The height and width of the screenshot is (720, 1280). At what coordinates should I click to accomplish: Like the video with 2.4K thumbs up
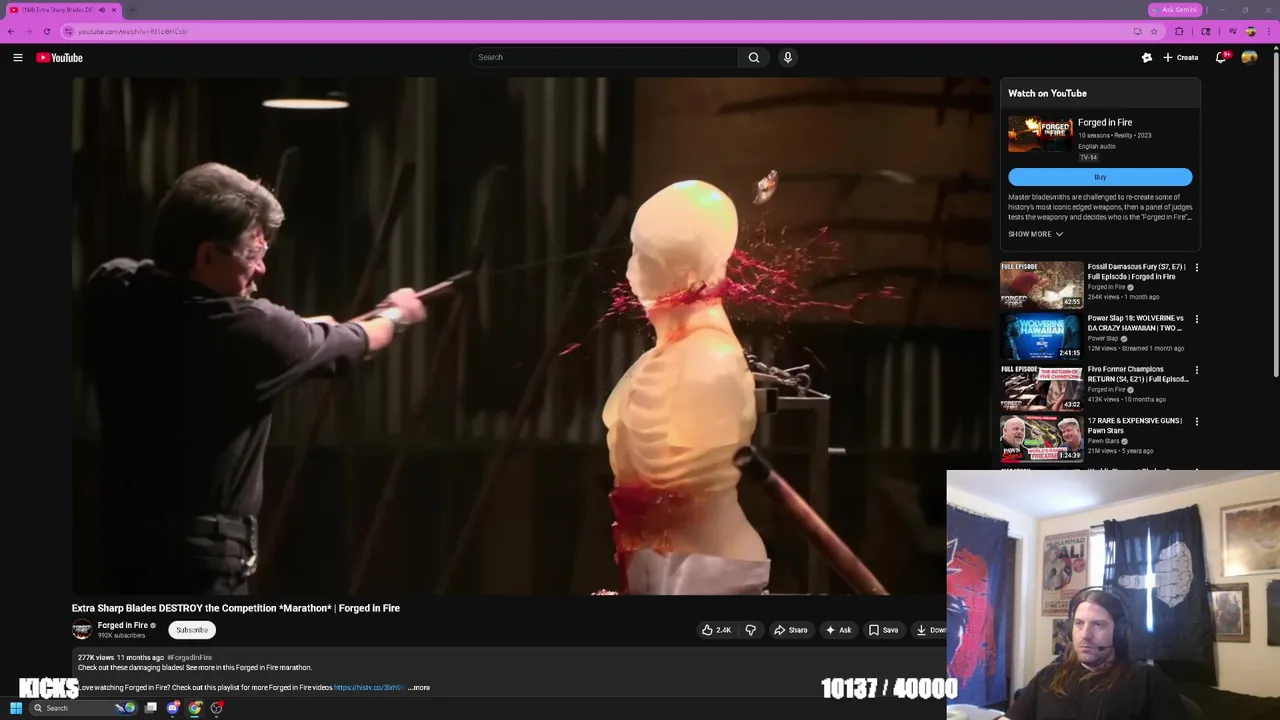[715, 630]
